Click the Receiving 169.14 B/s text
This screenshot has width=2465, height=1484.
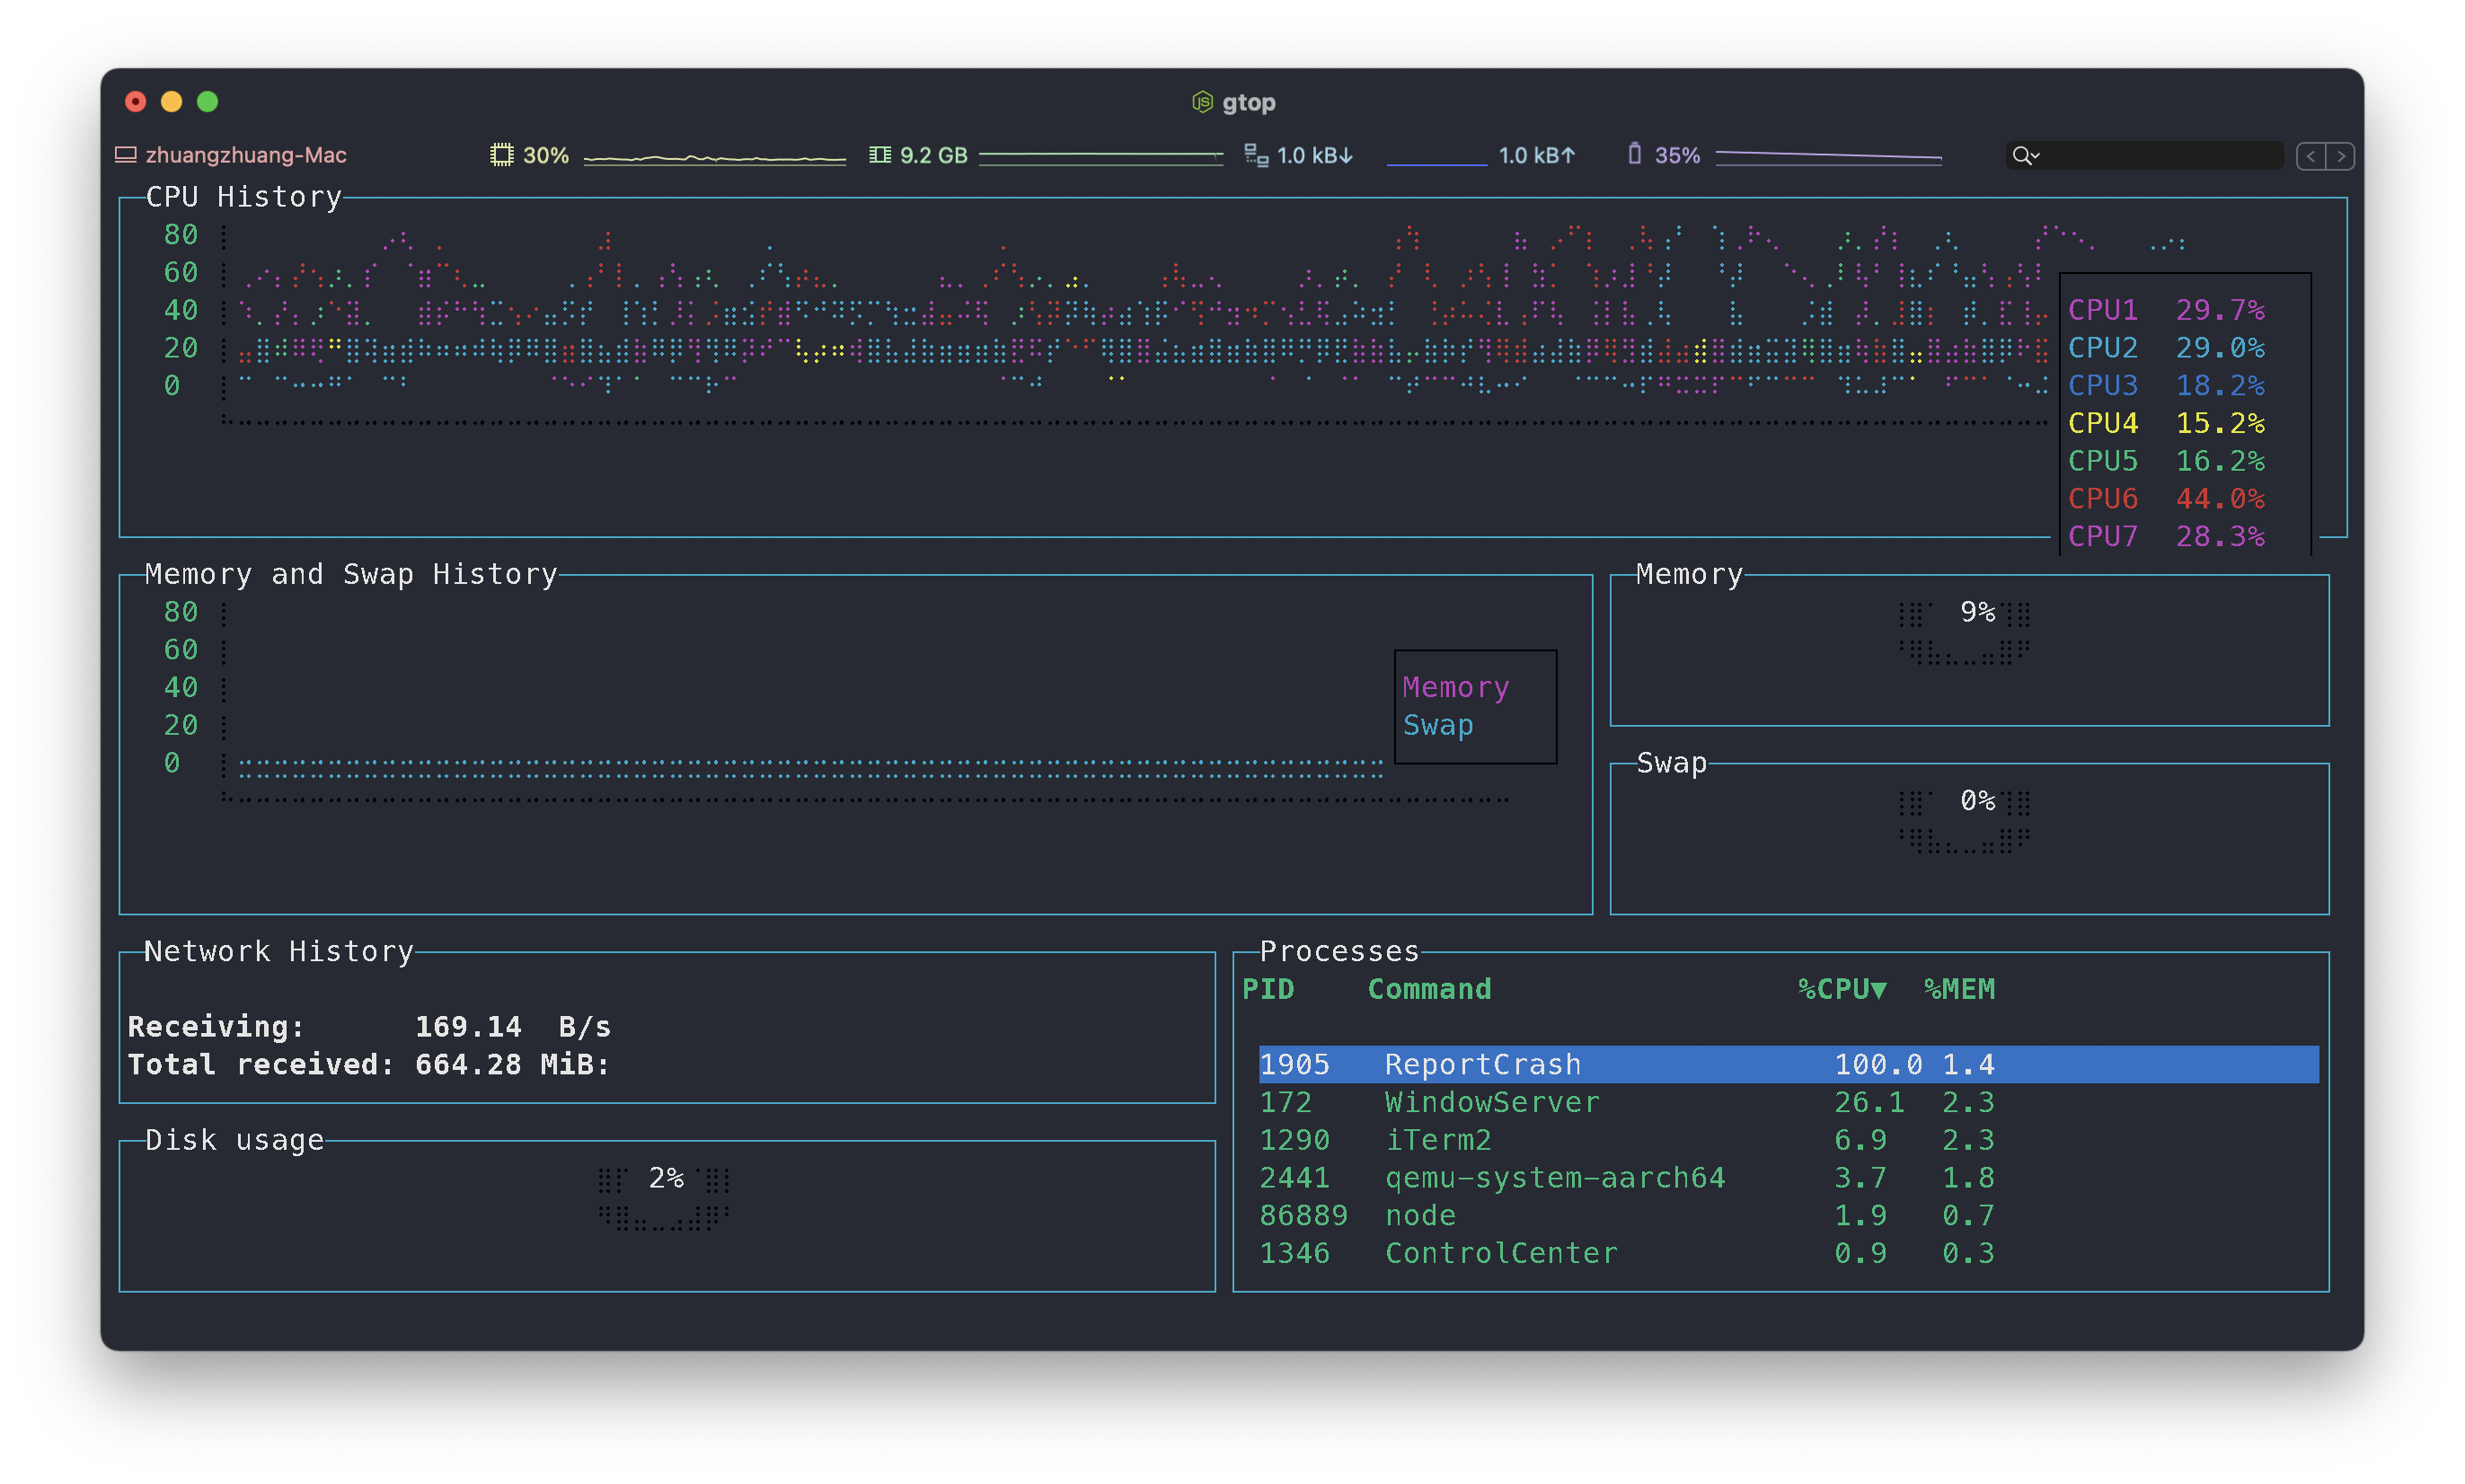(x=369, y=1027)
